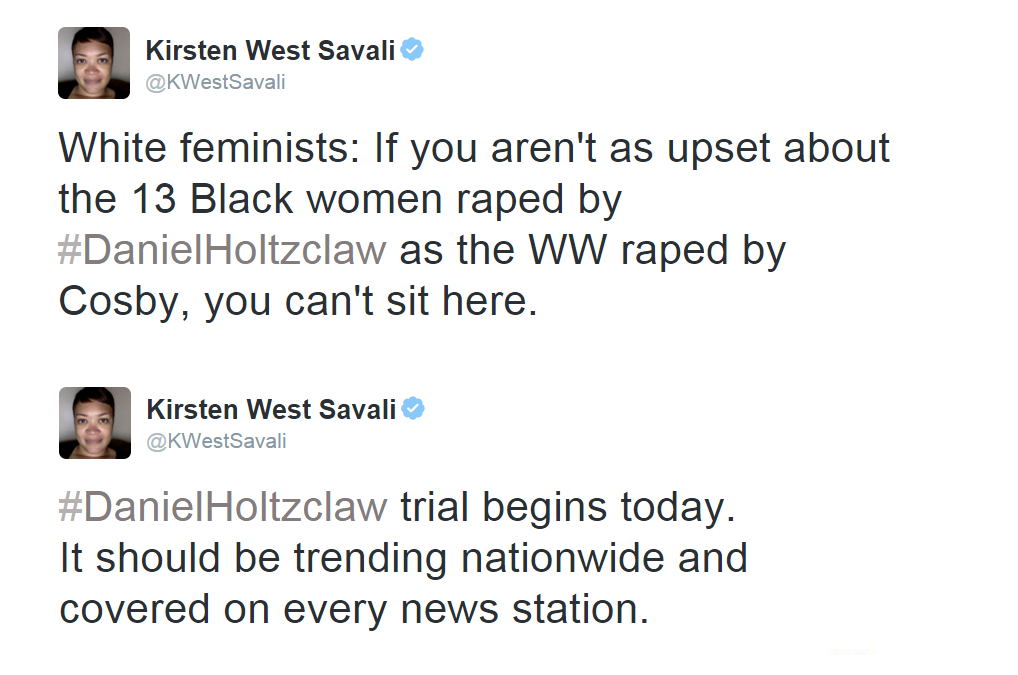Click the verified badge in the second tweet
The width and height of the screenshot is (1018, 675).
tap(413, 408)
